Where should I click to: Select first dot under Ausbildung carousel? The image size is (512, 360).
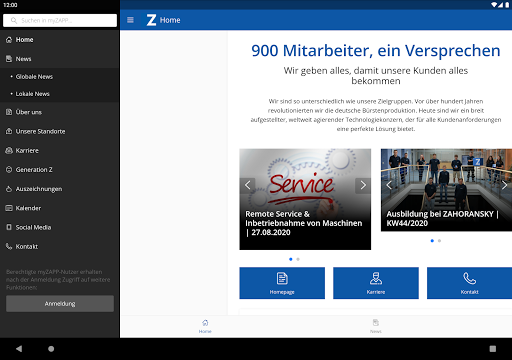pos(432,241)
